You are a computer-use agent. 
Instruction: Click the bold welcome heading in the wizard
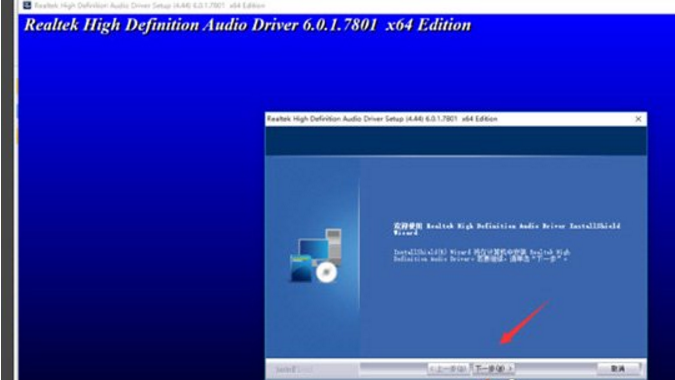[x=507, y=229]
